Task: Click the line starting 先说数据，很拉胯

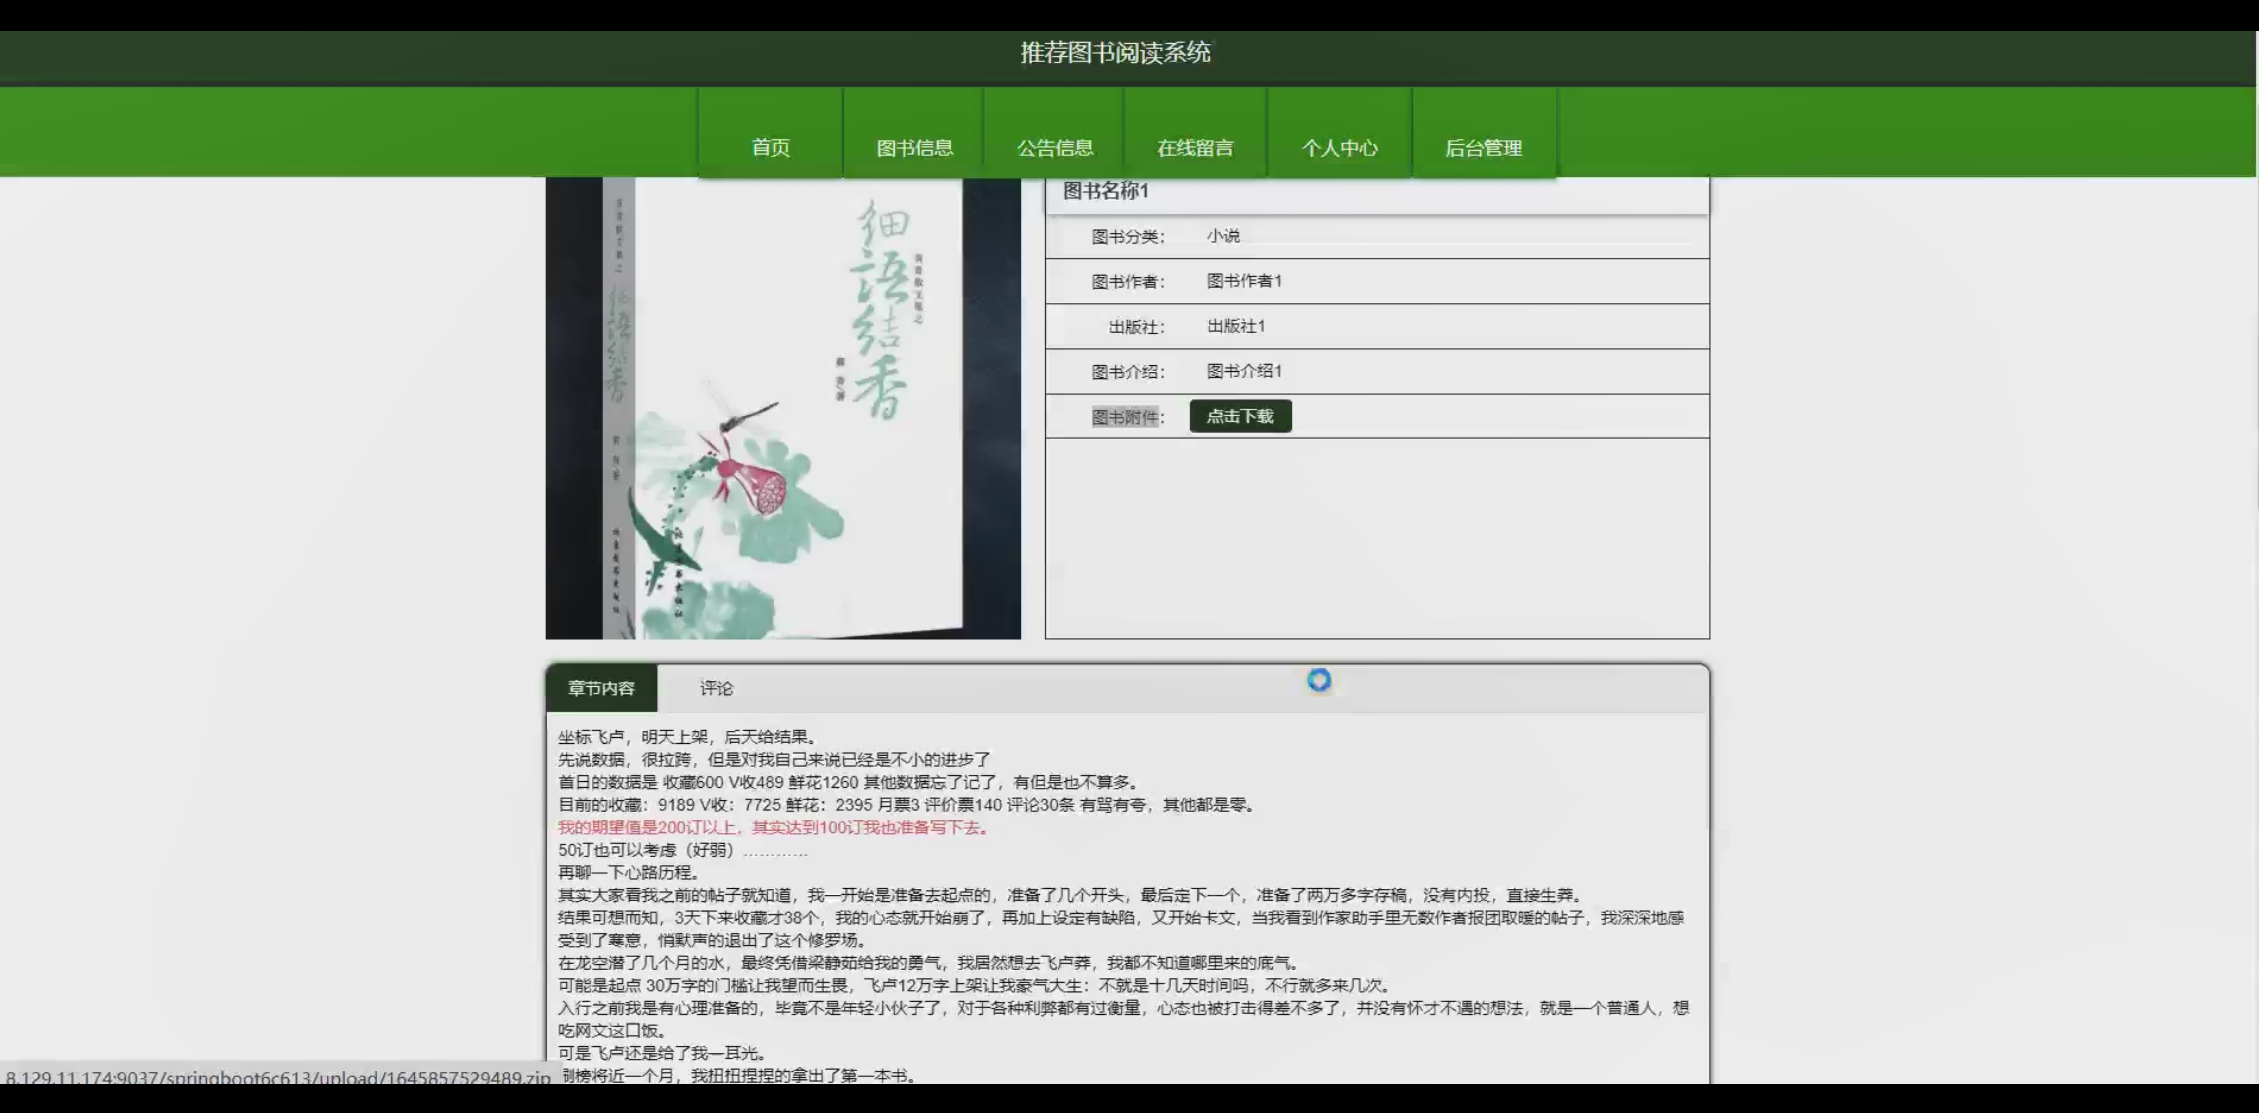Action: [x=774, y=760]
